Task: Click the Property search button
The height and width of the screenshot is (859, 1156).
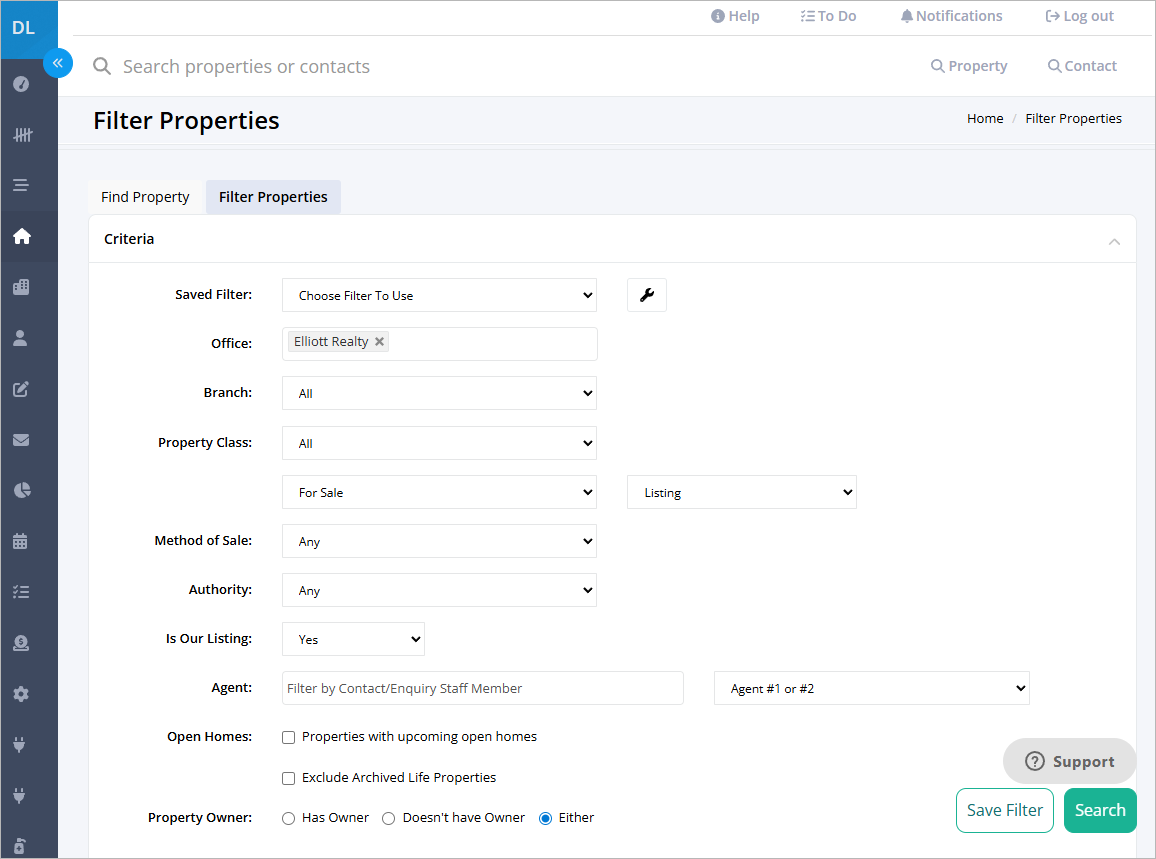Action: [x=969, y=66]
